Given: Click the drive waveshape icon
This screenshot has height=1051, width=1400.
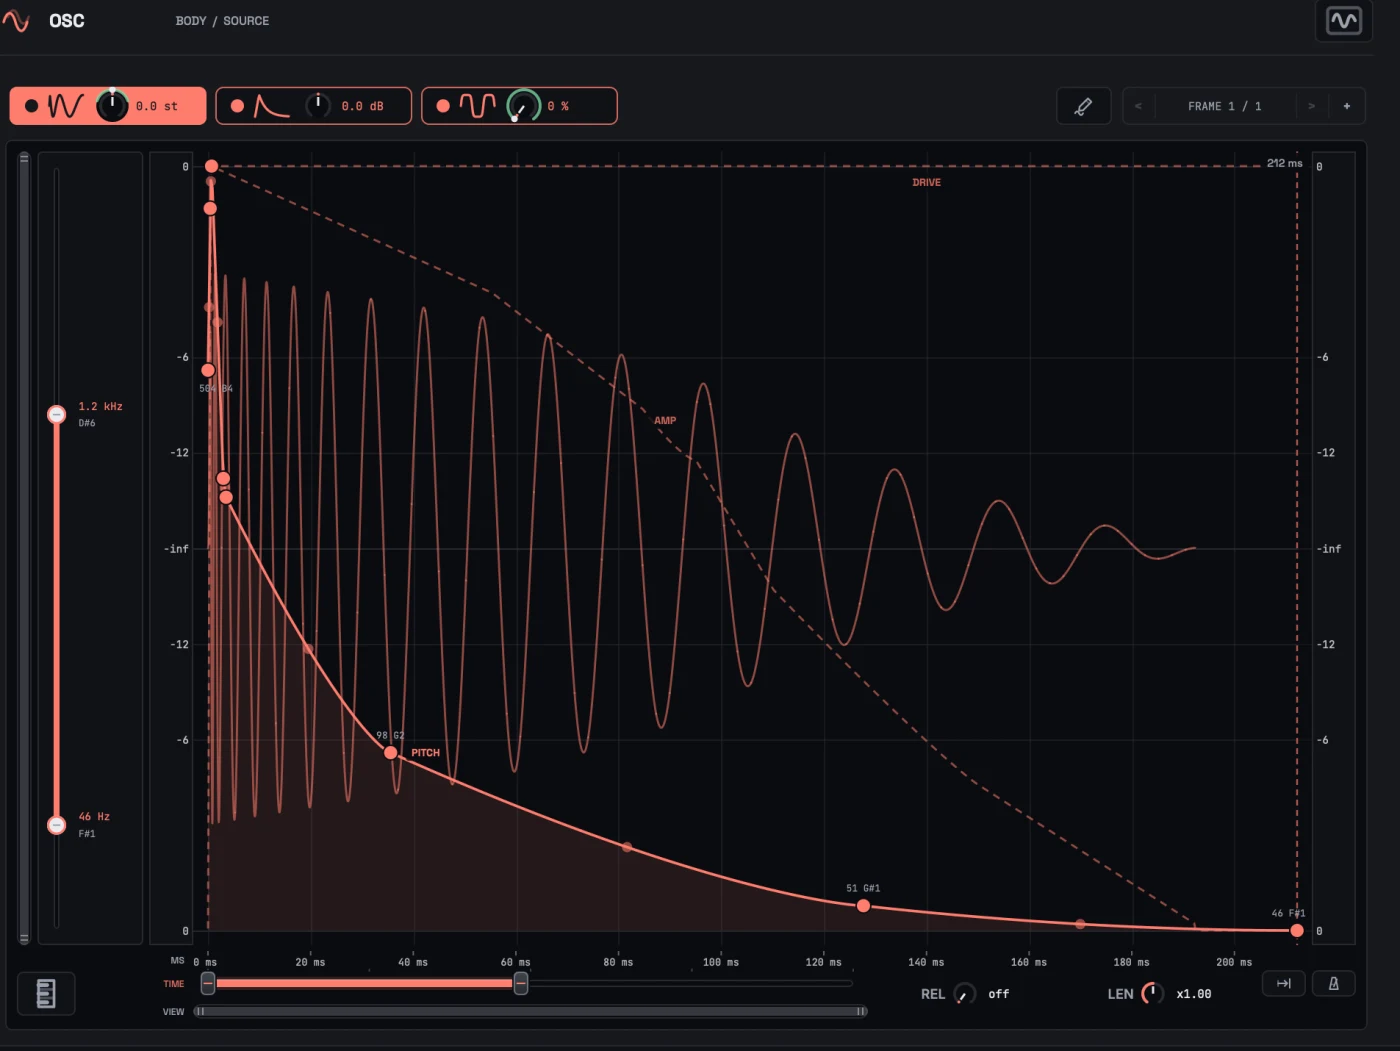Looking at the screenshot, I should click(478, 106).
